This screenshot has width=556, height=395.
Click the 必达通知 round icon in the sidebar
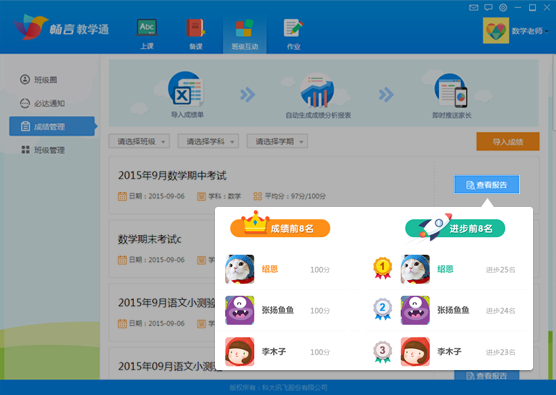(25, 103)
